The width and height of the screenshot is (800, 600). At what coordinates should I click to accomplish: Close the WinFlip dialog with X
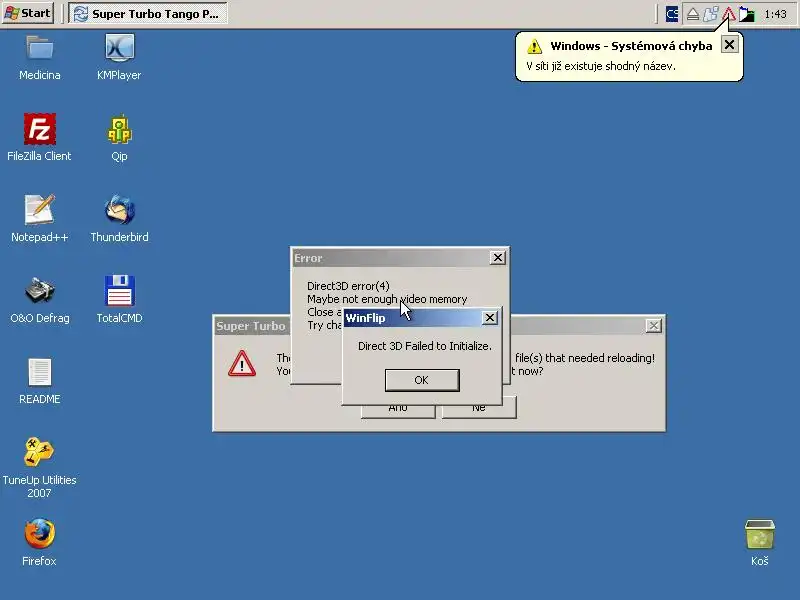click(490, 318)
